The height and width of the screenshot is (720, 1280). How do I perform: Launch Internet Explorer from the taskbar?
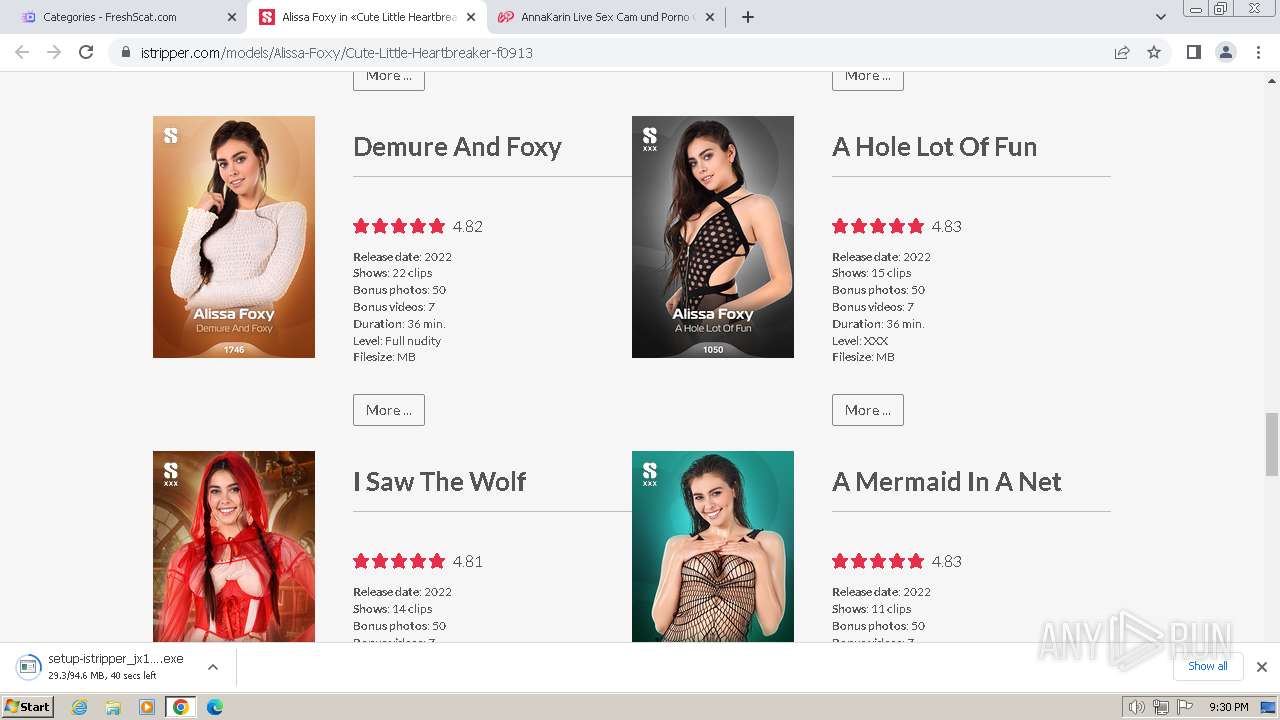79,707
